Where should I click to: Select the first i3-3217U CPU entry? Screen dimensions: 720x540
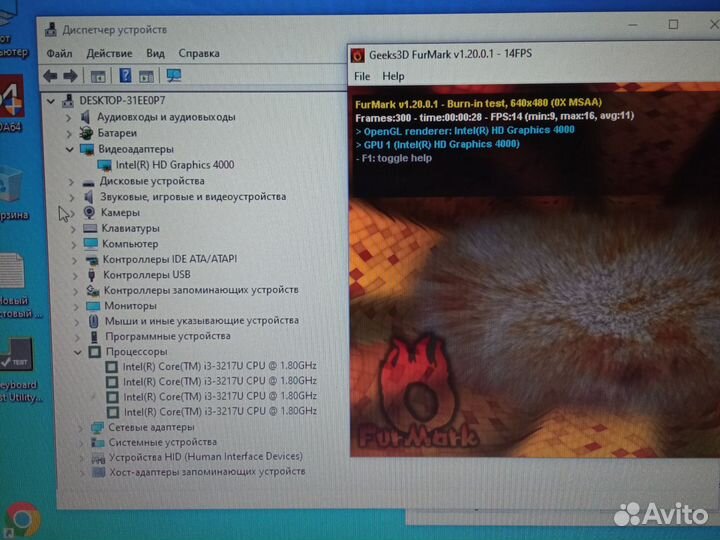[219, 366]
